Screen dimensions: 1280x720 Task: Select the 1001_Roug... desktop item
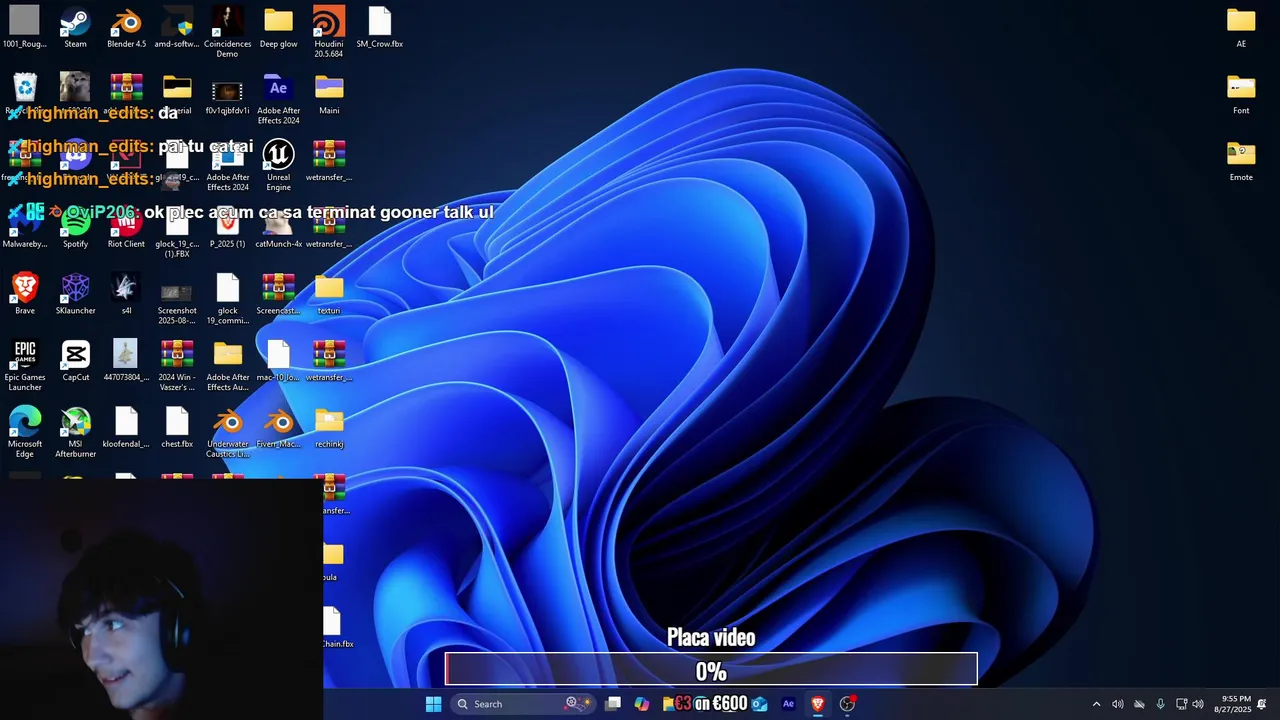pos(24,28)
